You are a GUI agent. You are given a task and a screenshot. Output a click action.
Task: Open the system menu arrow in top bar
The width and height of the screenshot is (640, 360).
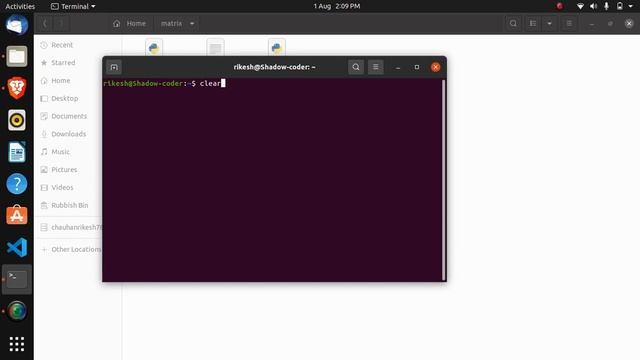pos(631,6)
